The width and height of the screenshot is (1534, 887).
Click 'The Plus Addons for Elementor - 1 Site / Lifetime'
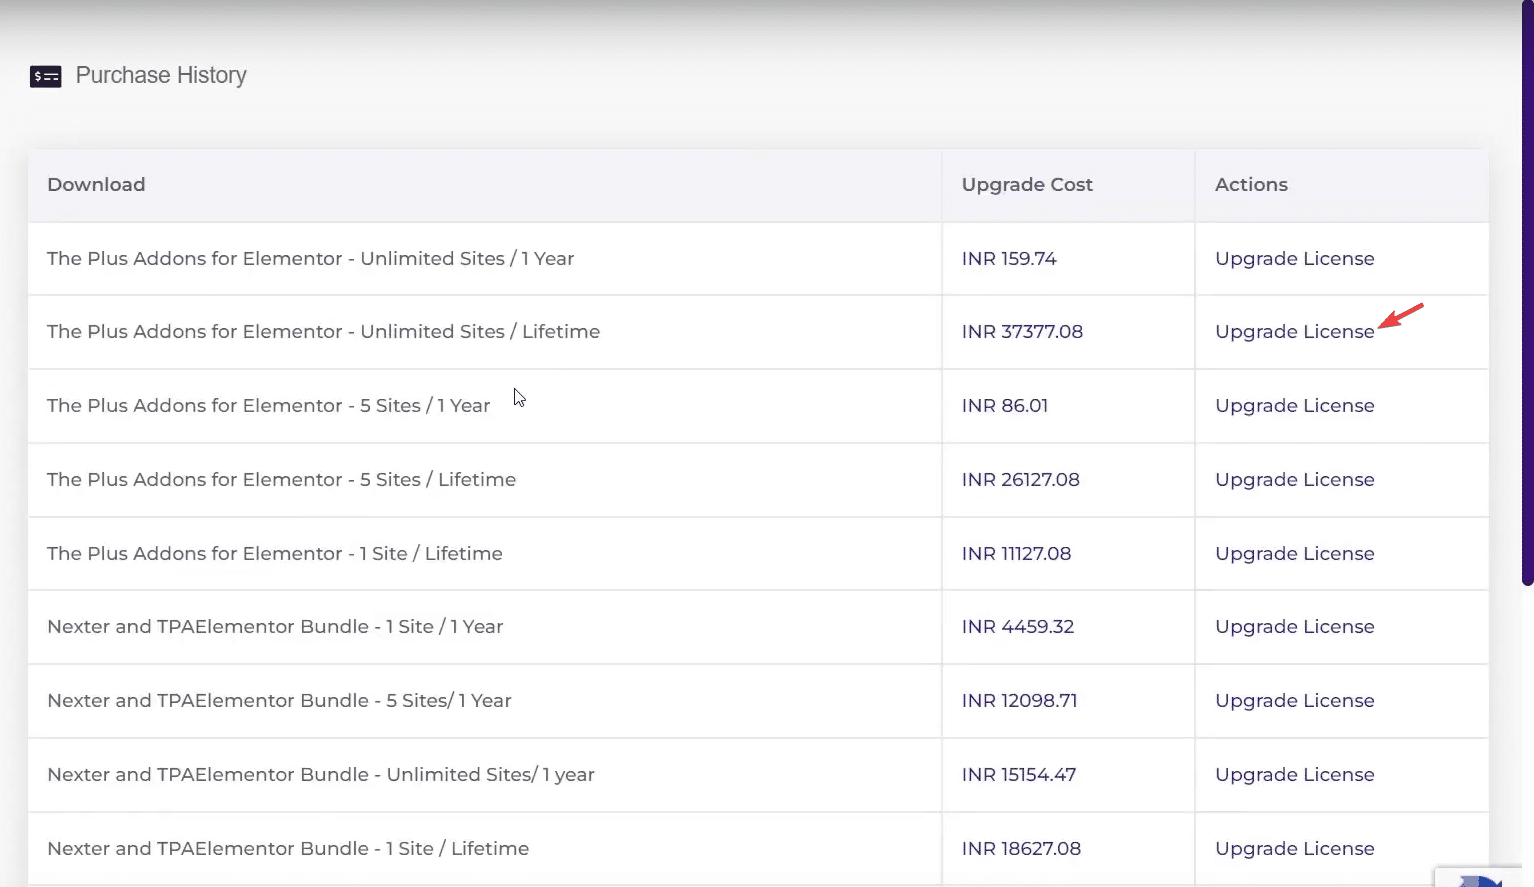(x=274, y=553)
